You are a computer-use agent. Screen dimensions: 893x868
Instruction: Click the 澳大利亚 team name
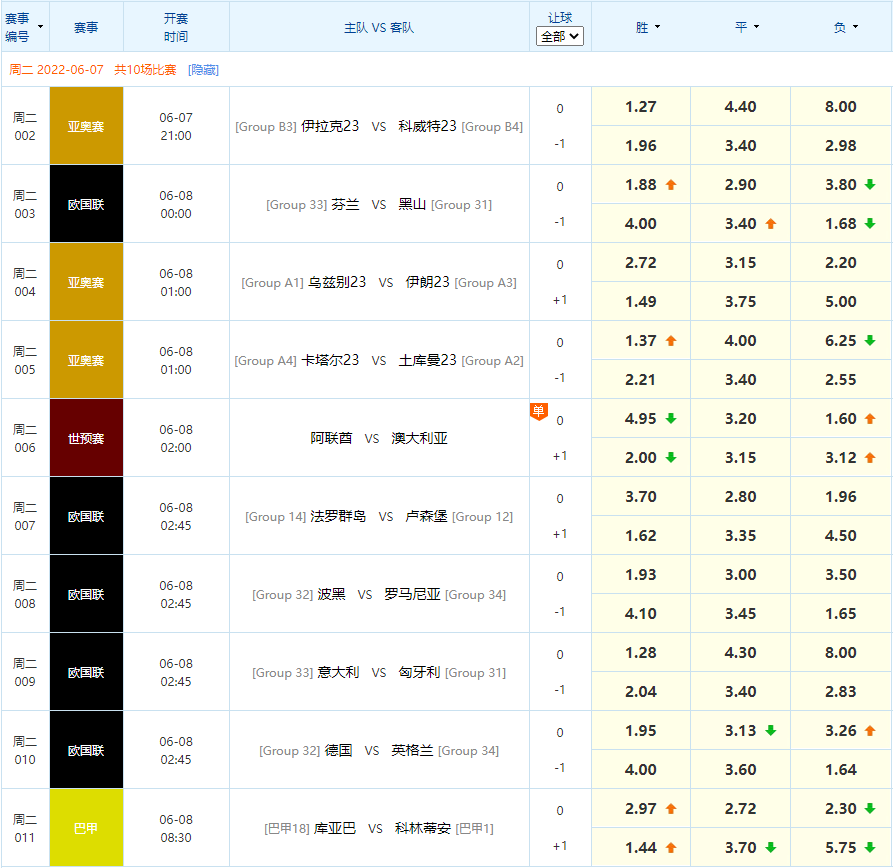click(419, 438)
